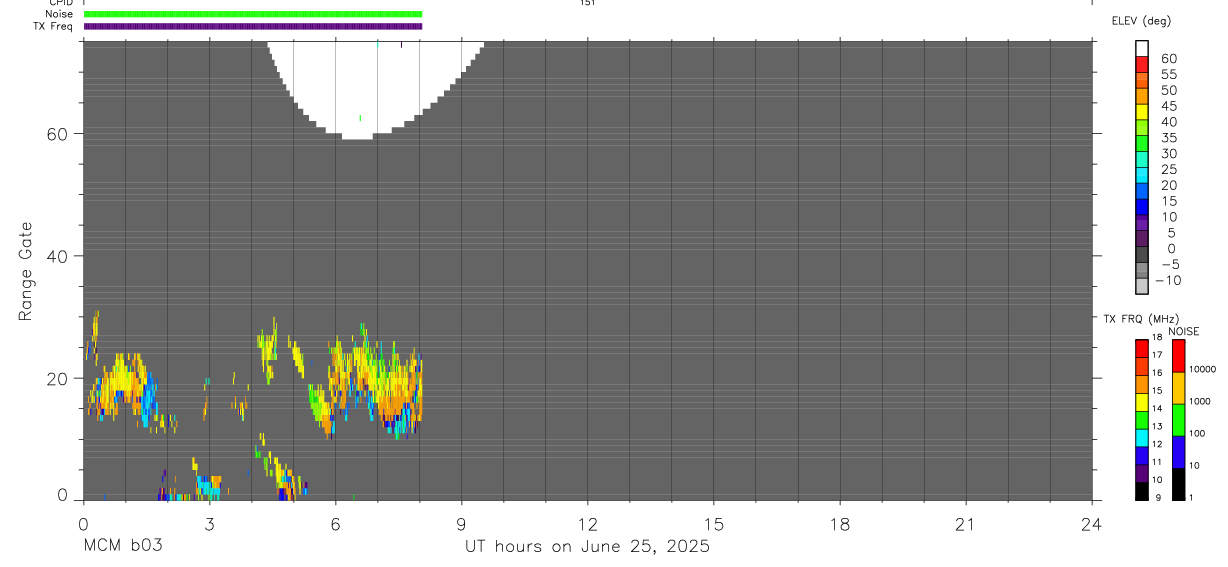
Task: Select the green swatch in the TX FRQ legend
Action: click(x=1141, y=420)
